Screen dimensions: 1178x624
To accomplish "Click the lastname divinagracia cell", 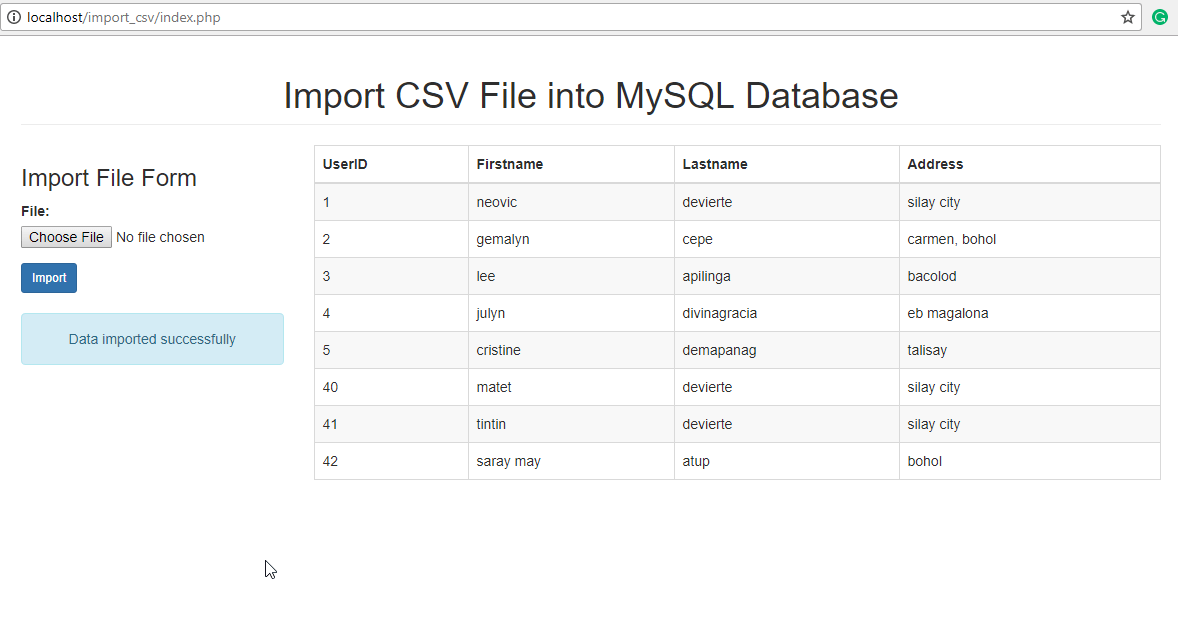I will tap(720, 313).
